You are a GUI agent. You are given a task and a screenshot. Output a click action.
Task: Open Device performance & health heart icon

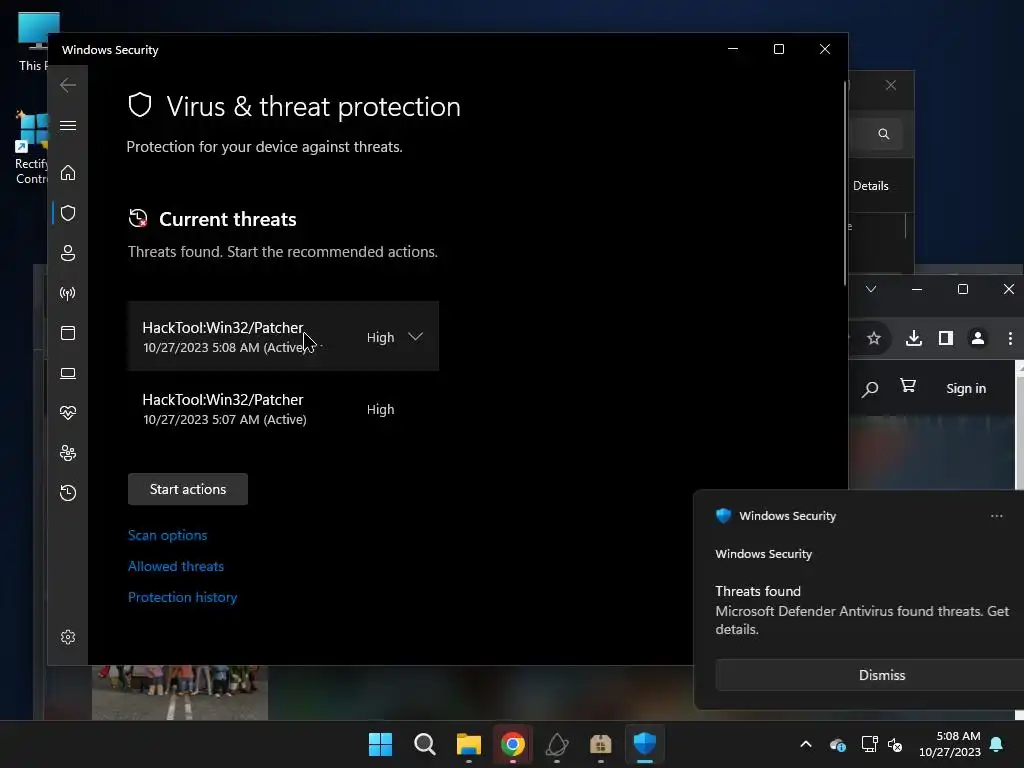pyautogui.click(x=68, y=413)
